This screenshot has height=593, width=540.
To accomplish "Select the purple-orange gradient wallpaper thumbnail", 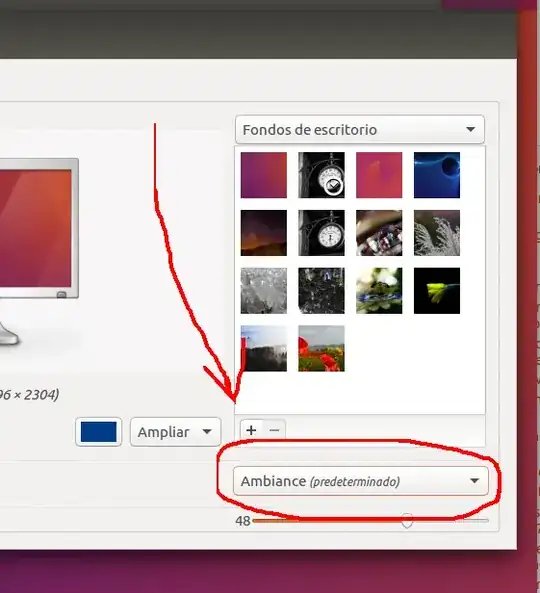I will [x=264, y=175].
